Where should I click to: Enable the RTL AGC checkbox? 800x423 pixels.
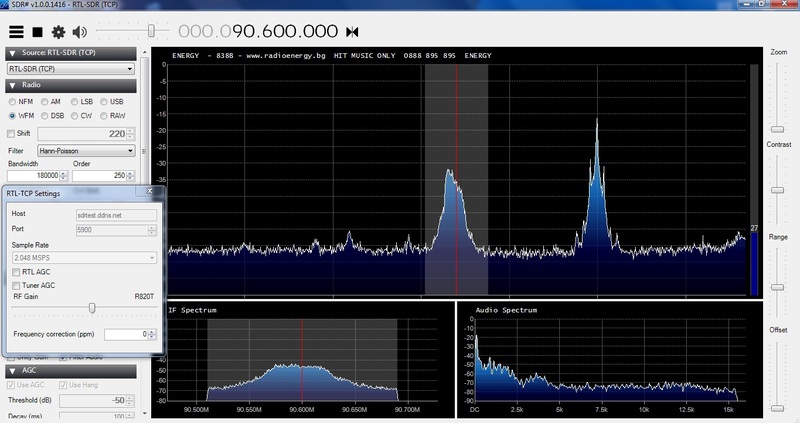click(x=16, y=272)
